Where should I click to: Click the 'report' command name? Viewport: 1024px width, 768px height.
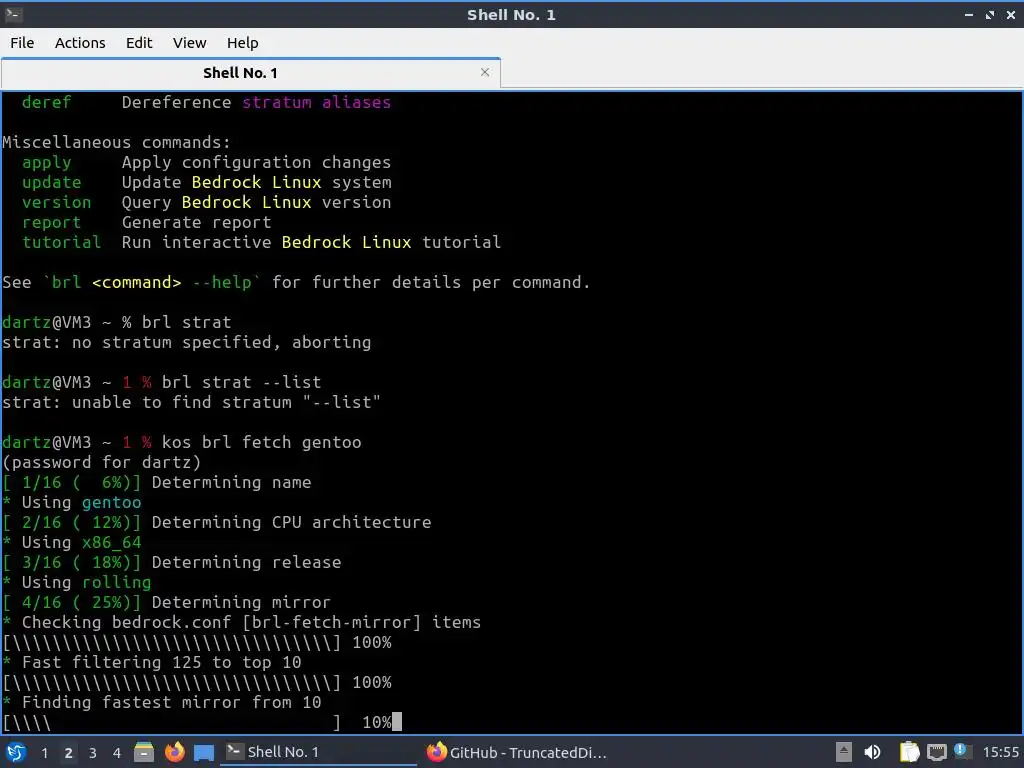(52, 222)
